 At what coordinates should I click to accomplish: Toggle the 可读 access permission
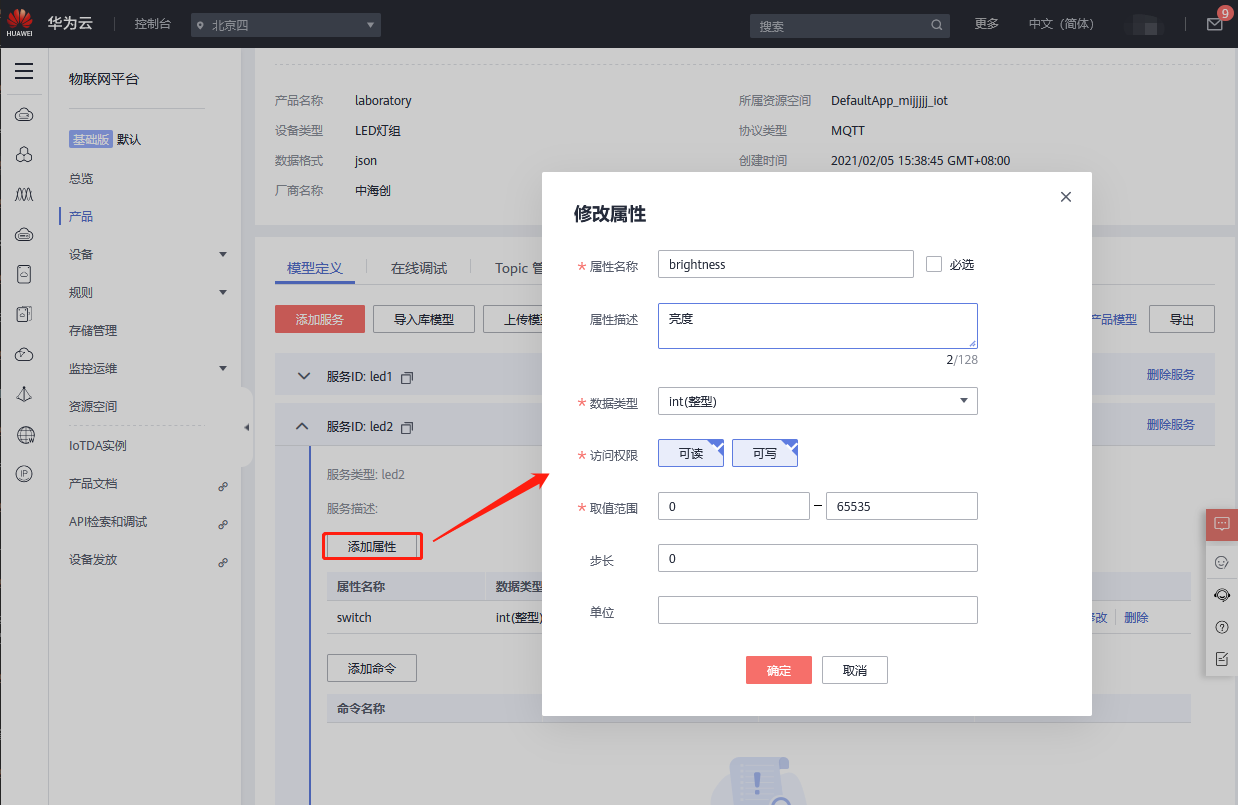tap(691, 453)
